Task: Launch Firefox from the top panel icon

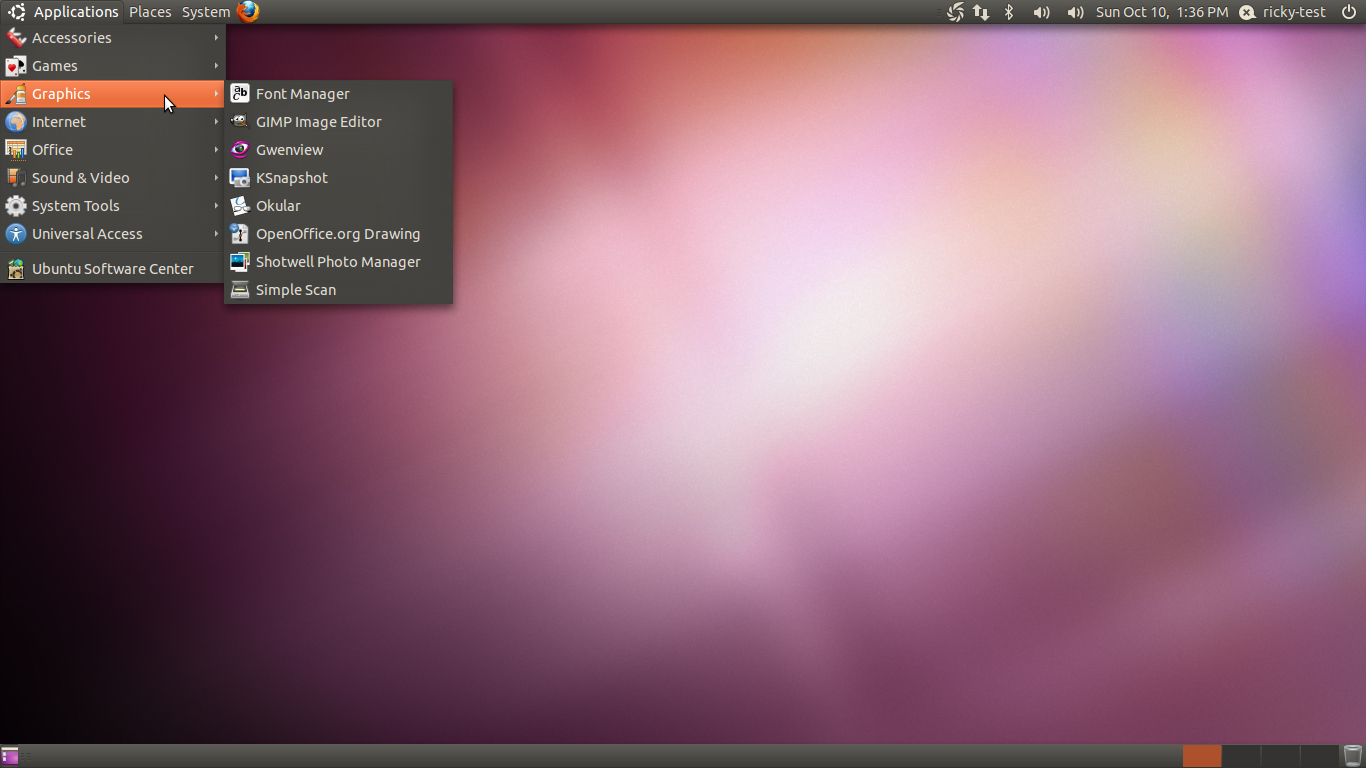Action: (248, 12)
